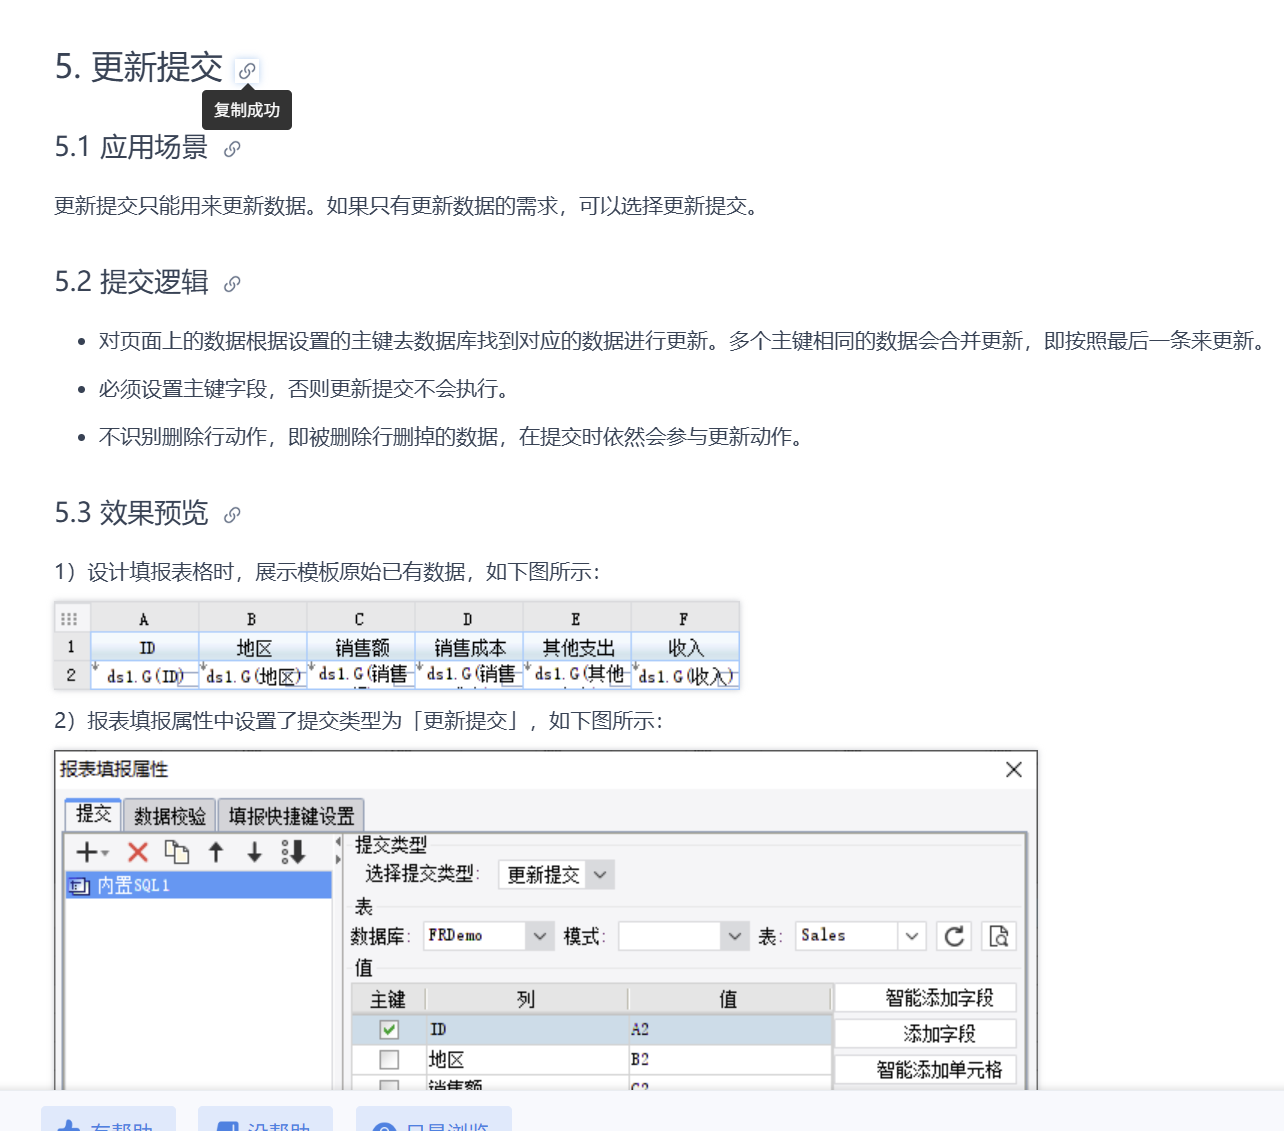Click the ds1.G(收入) cell in spreadsheet
1284x1131 pixels.
point(685,675)
